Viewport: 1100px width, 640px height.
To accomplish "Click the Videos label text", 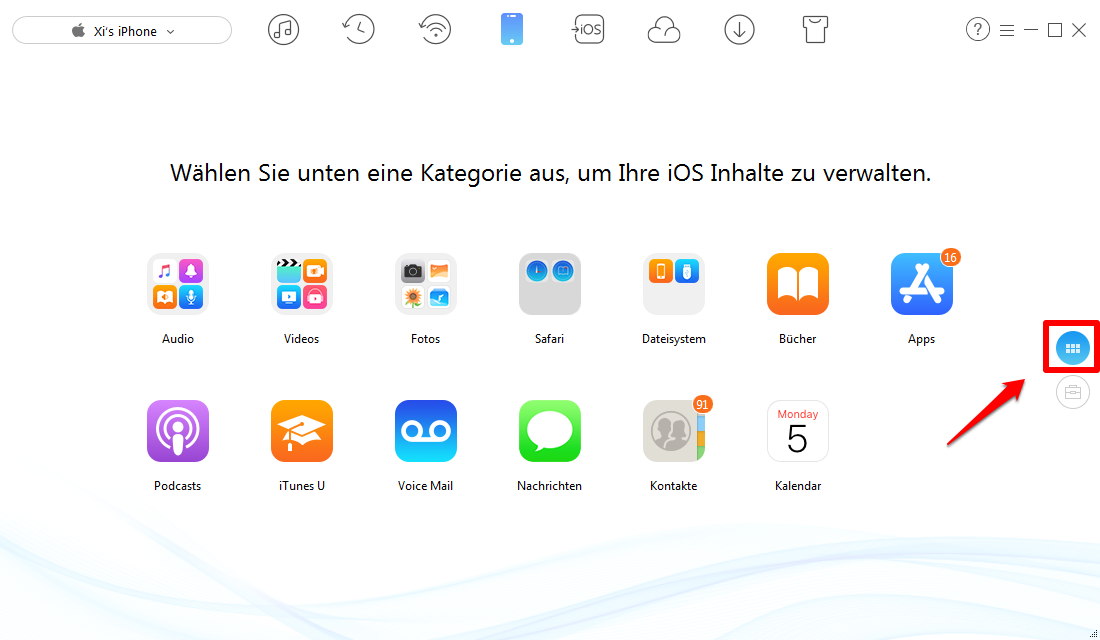I will click(x=302, y=339).
